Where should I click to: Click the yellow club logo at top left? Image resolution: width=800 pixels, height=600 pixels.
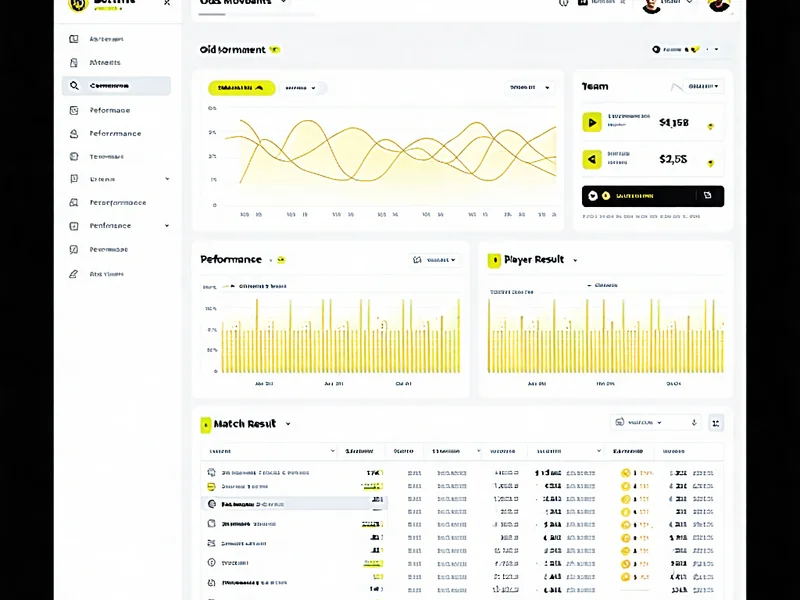[x=77, y=4]
